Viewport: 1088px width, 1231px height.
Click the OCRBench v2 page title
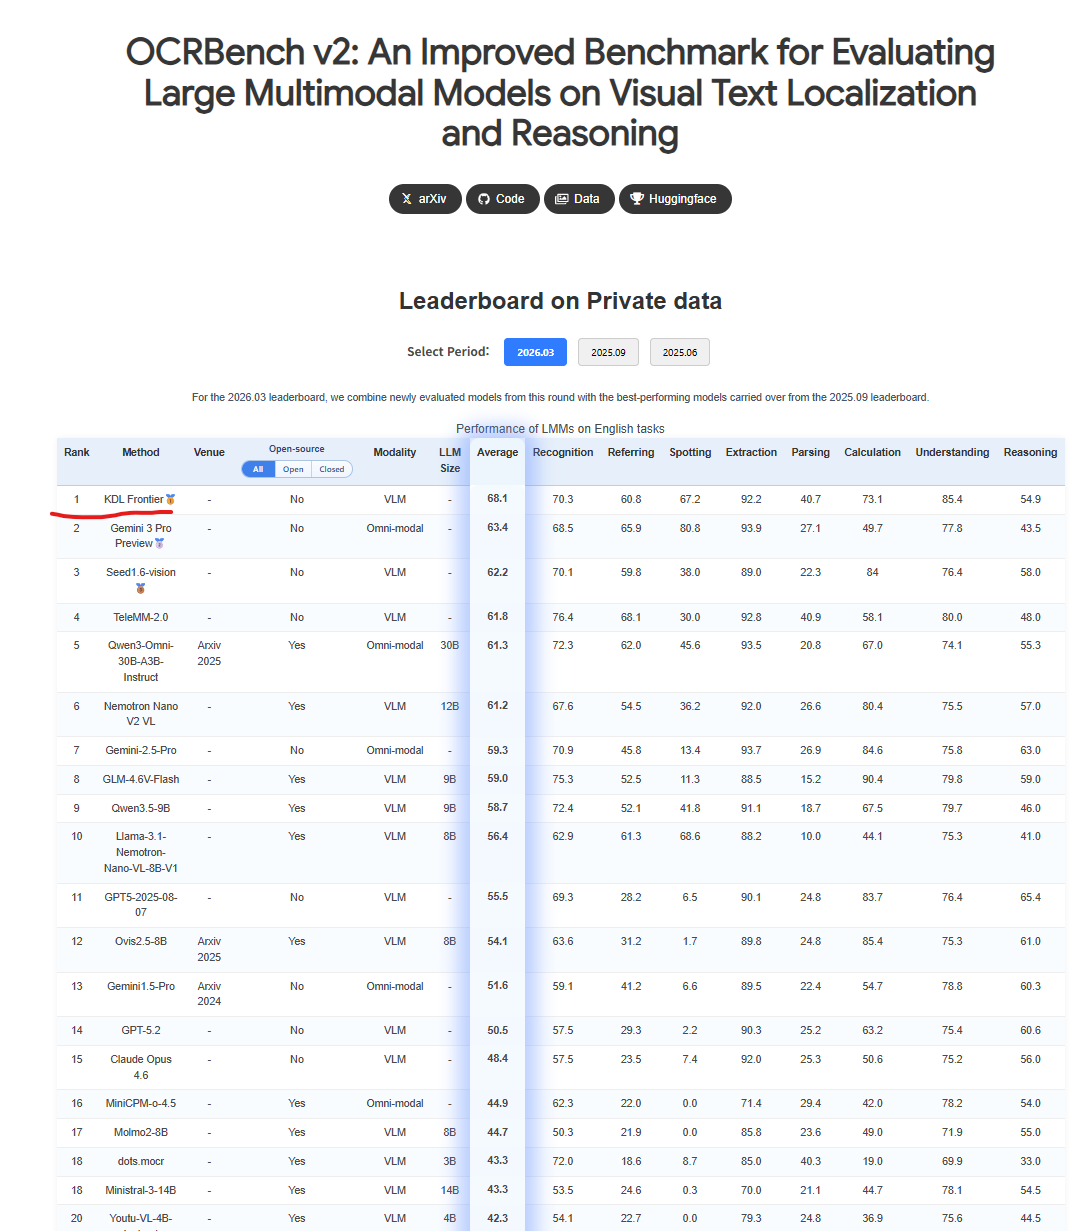pos(560,92)
